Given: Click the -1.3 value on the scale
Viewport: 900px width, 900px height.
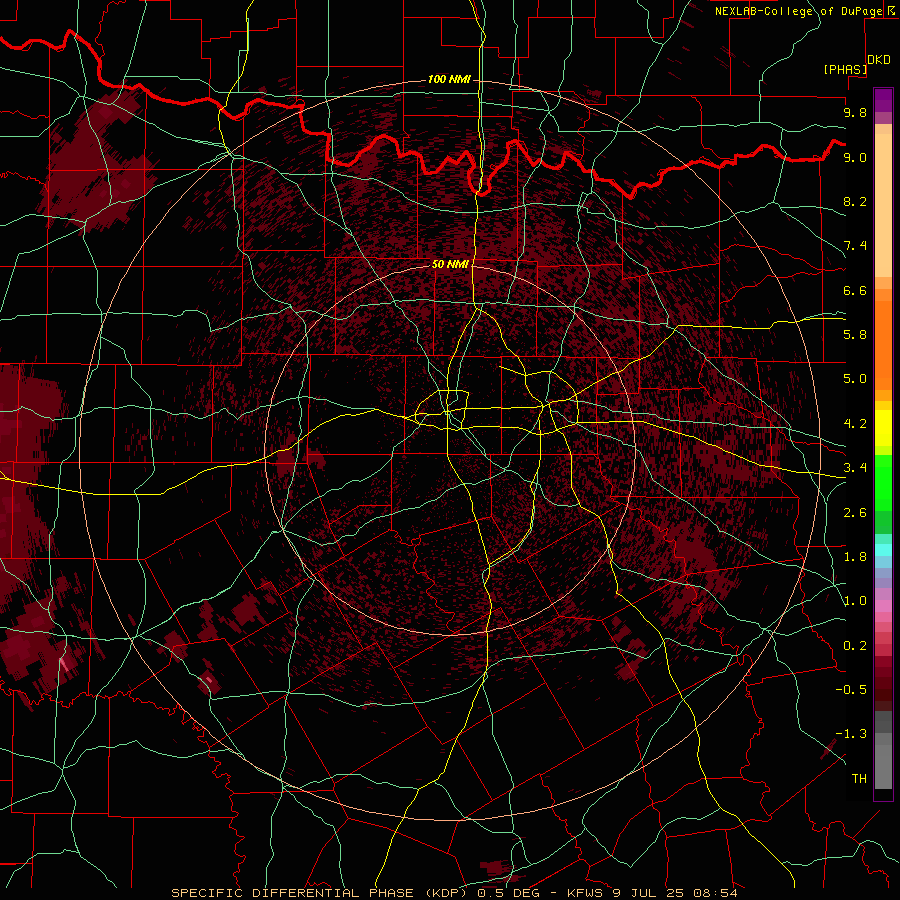Looking at the screenshot, I should (851, 734).
